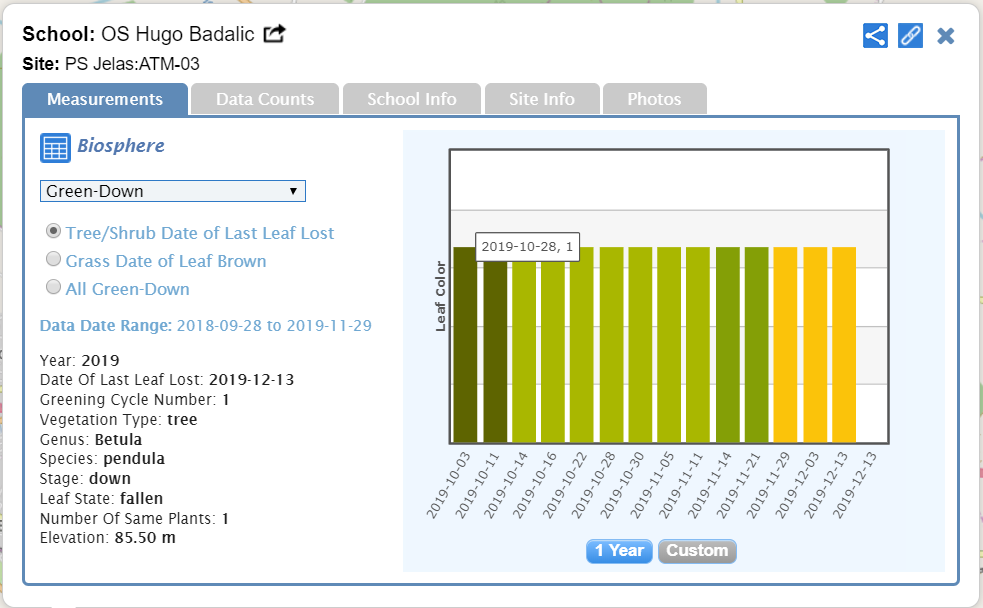This screenshot has width=983, height=608.
Task: Select Grass Date of Leaf Brown option
Action: [54, 260]
